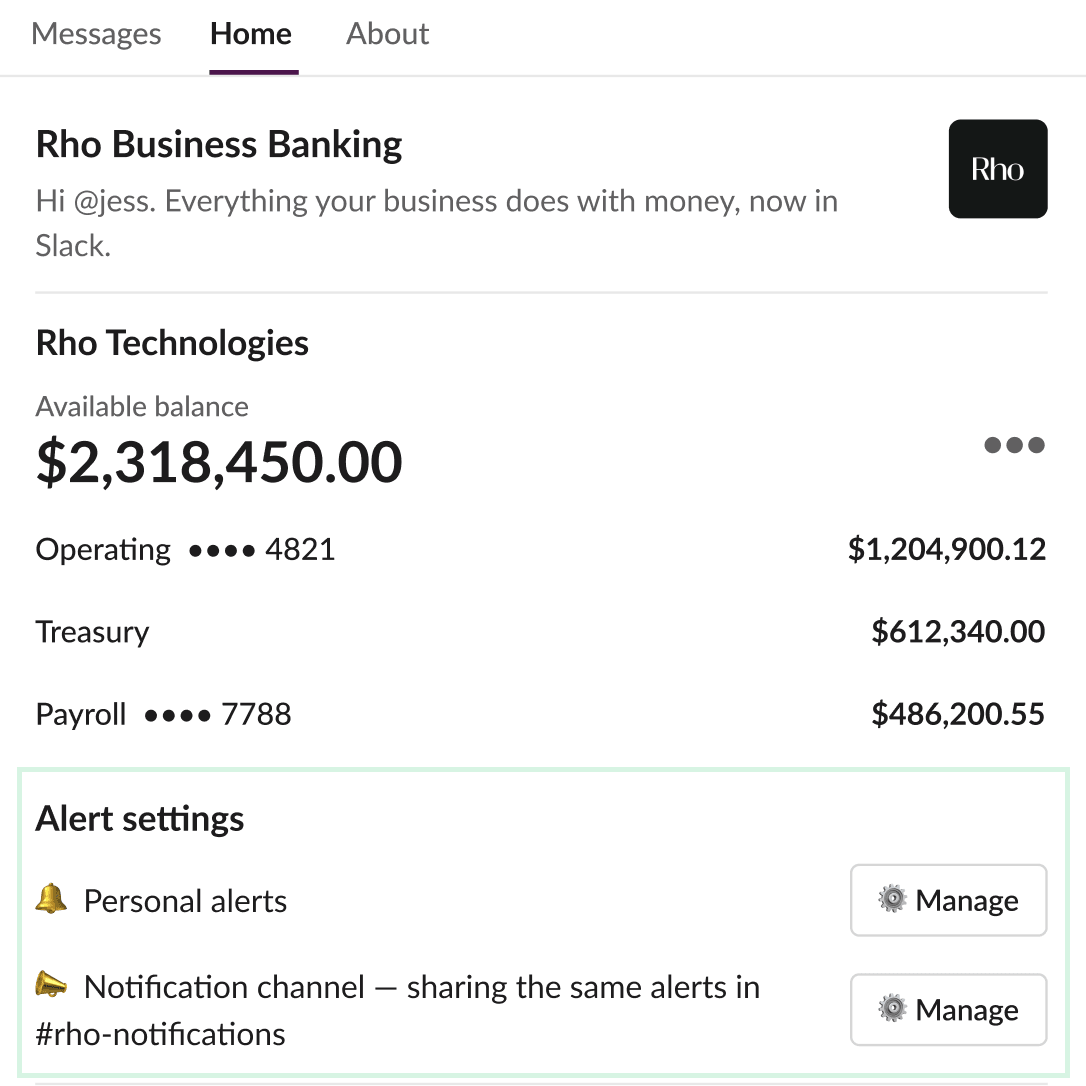
Task: Click the gear icon in Personal alerts Manage
Action: click(892, 899)
